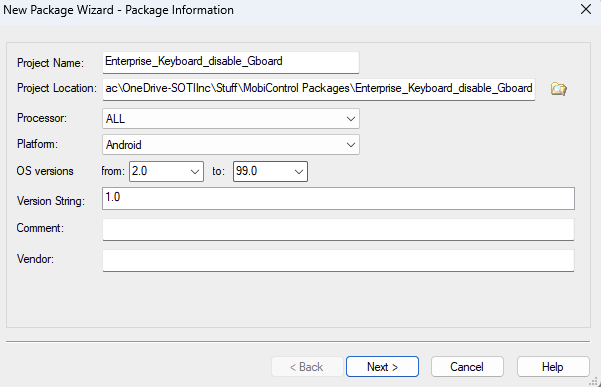Click the Processor label
This screenshot has height=387, width=601.
pos(42,118)
